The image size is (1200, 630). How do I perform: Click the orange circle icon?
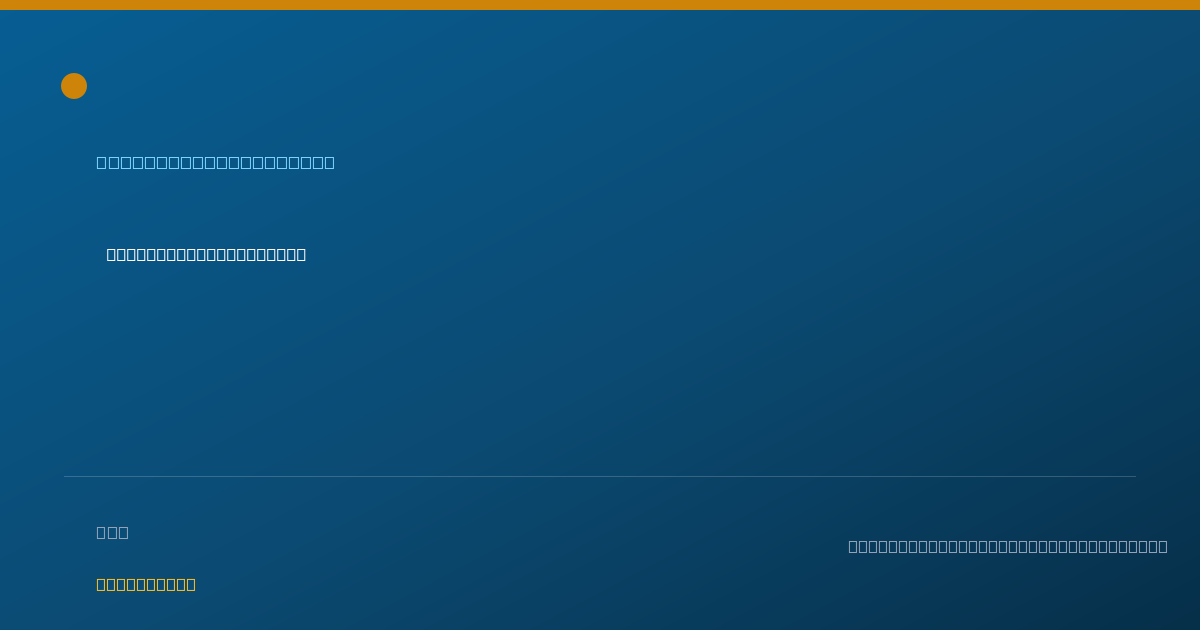[x=74, y=86]
